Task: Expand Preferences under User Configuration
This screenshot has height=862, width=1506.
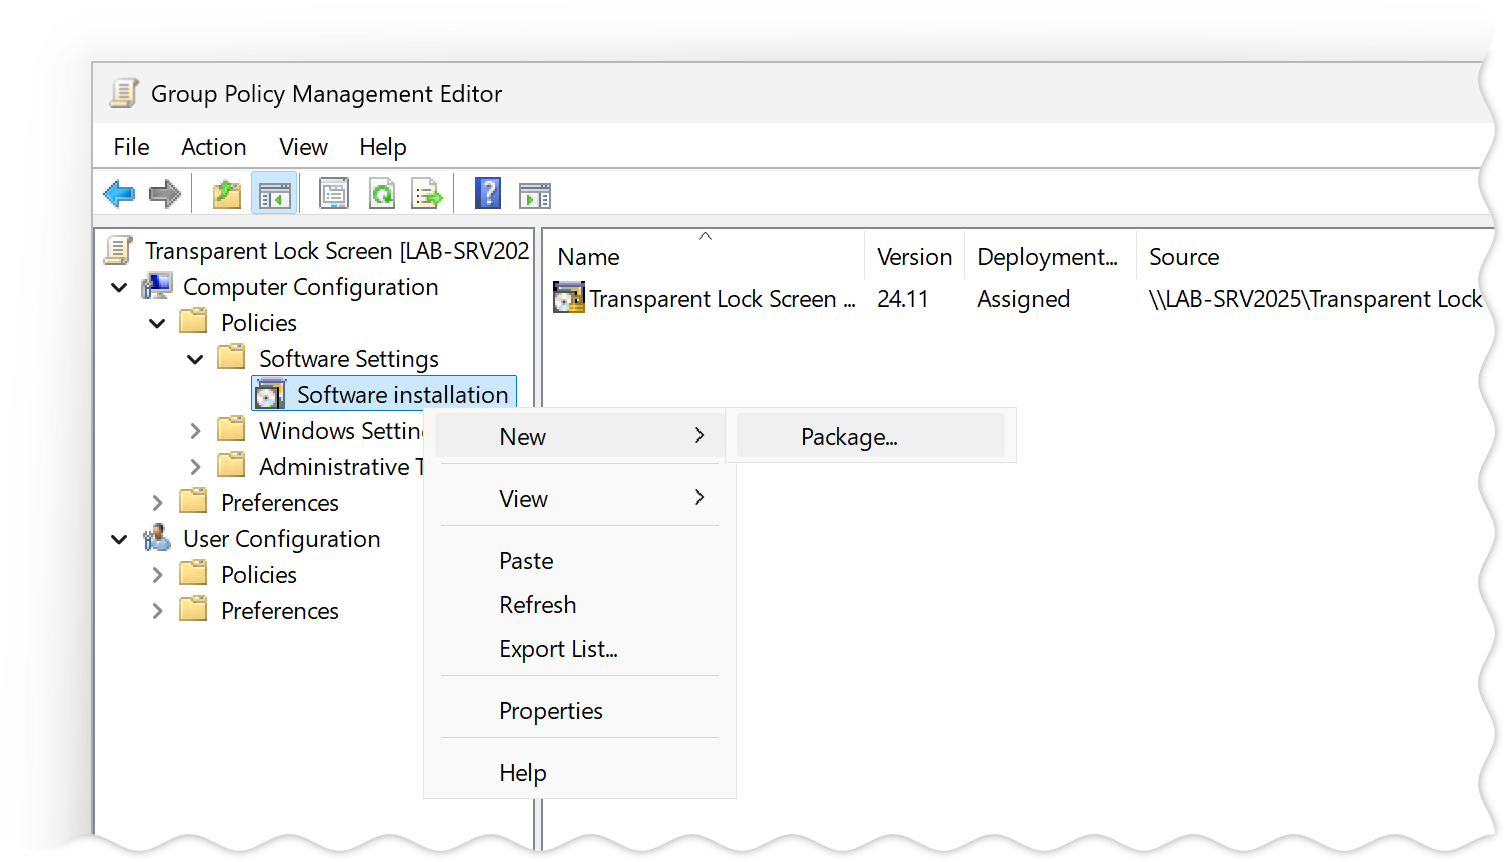Action: (157, 611)
